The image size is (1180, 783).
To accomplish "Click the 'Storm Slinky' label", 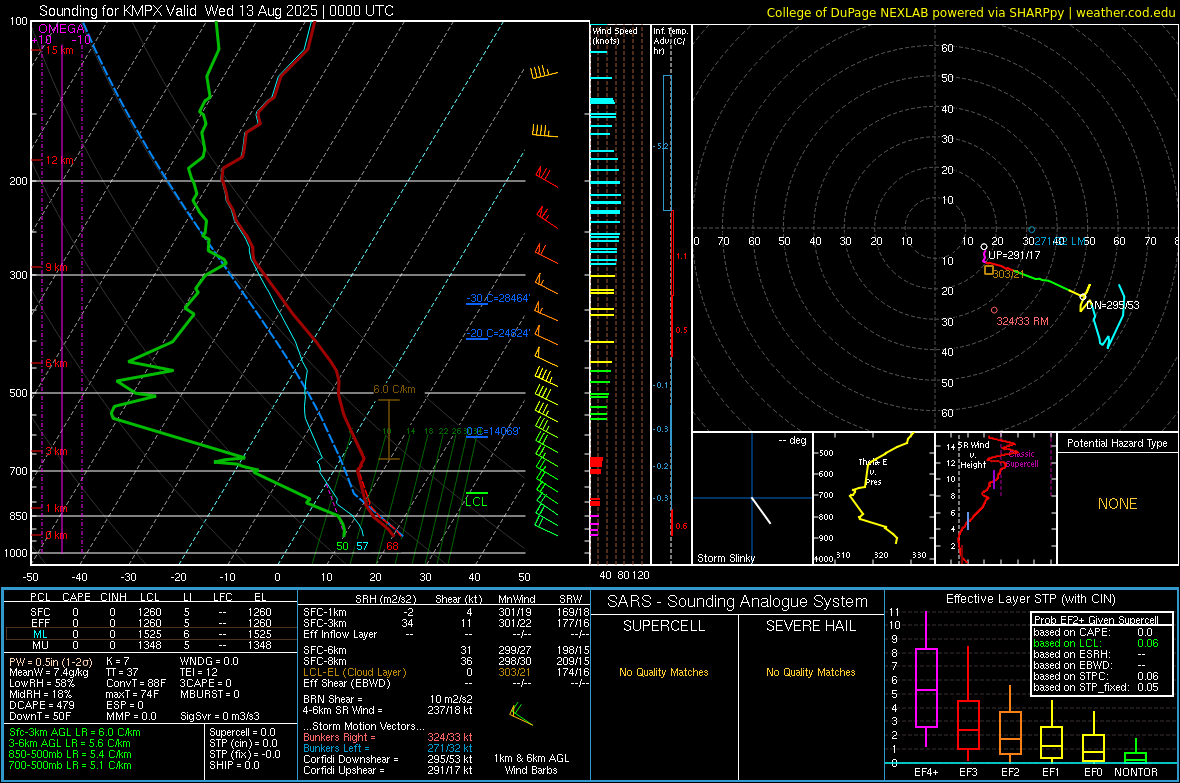I will 725,558.
